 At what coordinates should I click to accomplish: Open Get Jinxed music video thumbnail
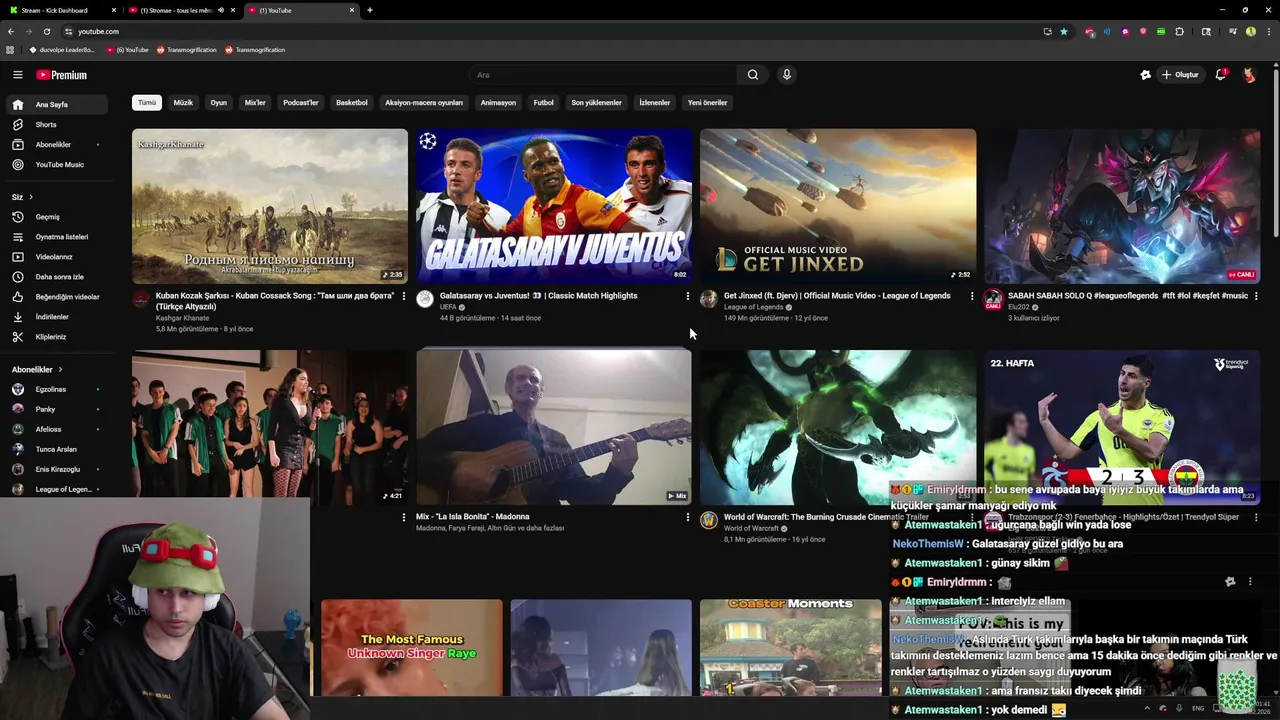pyautogui.click(x=838, y=206)
